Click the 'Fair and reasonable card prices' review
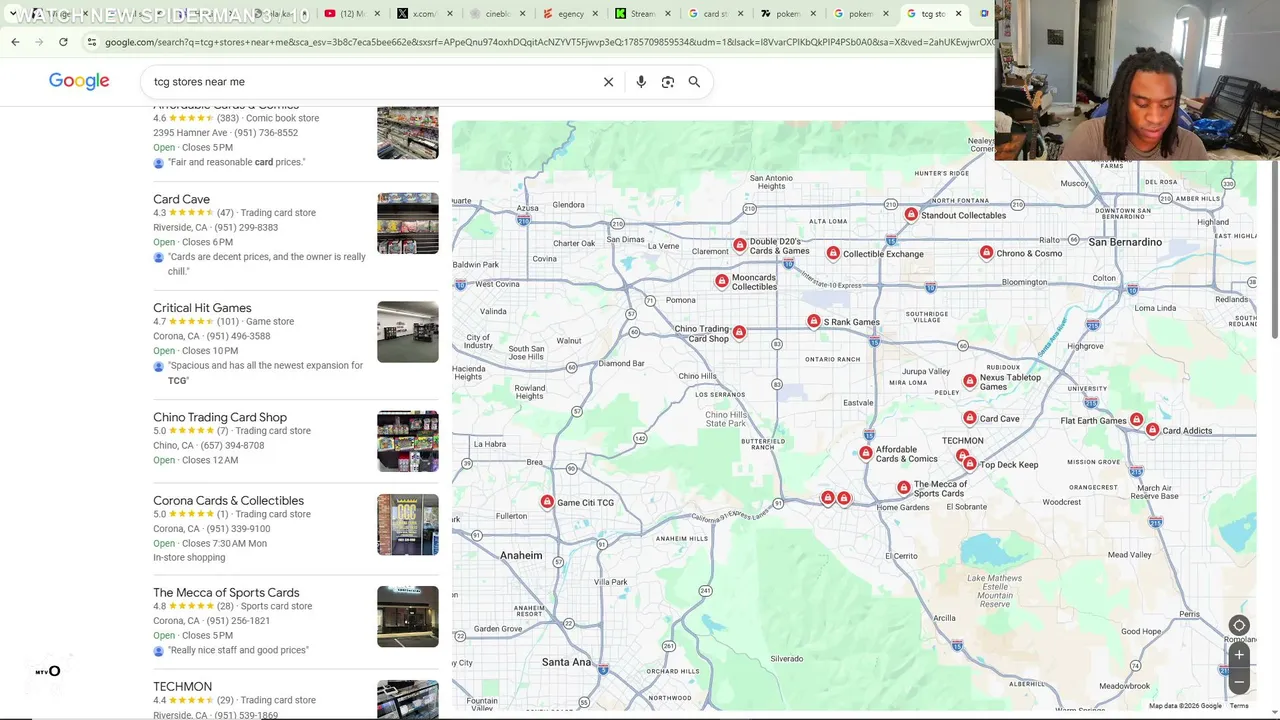Screen dimensions: 1280x720 point(236,162)
